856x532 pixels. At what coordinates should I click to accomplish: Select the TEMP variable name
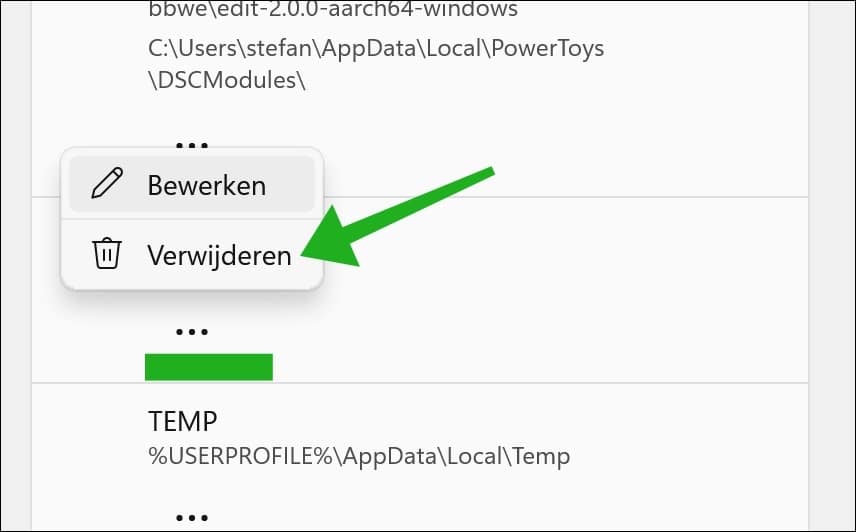[x=182, y=421]
